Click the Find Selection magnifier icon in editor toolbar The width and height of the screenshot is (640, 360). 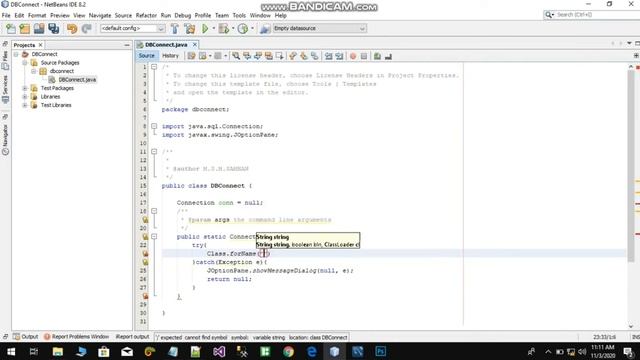tap(236, 56)
